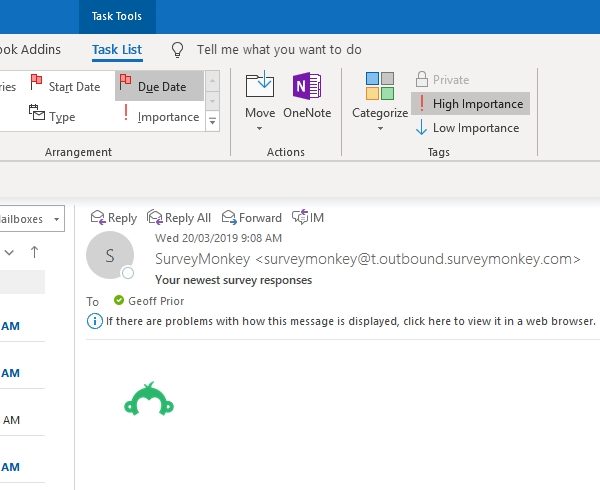The height and width of the screenshot is (490, 600).
Task: Click the message display problems info bar
Action: (x=341, y=321)
